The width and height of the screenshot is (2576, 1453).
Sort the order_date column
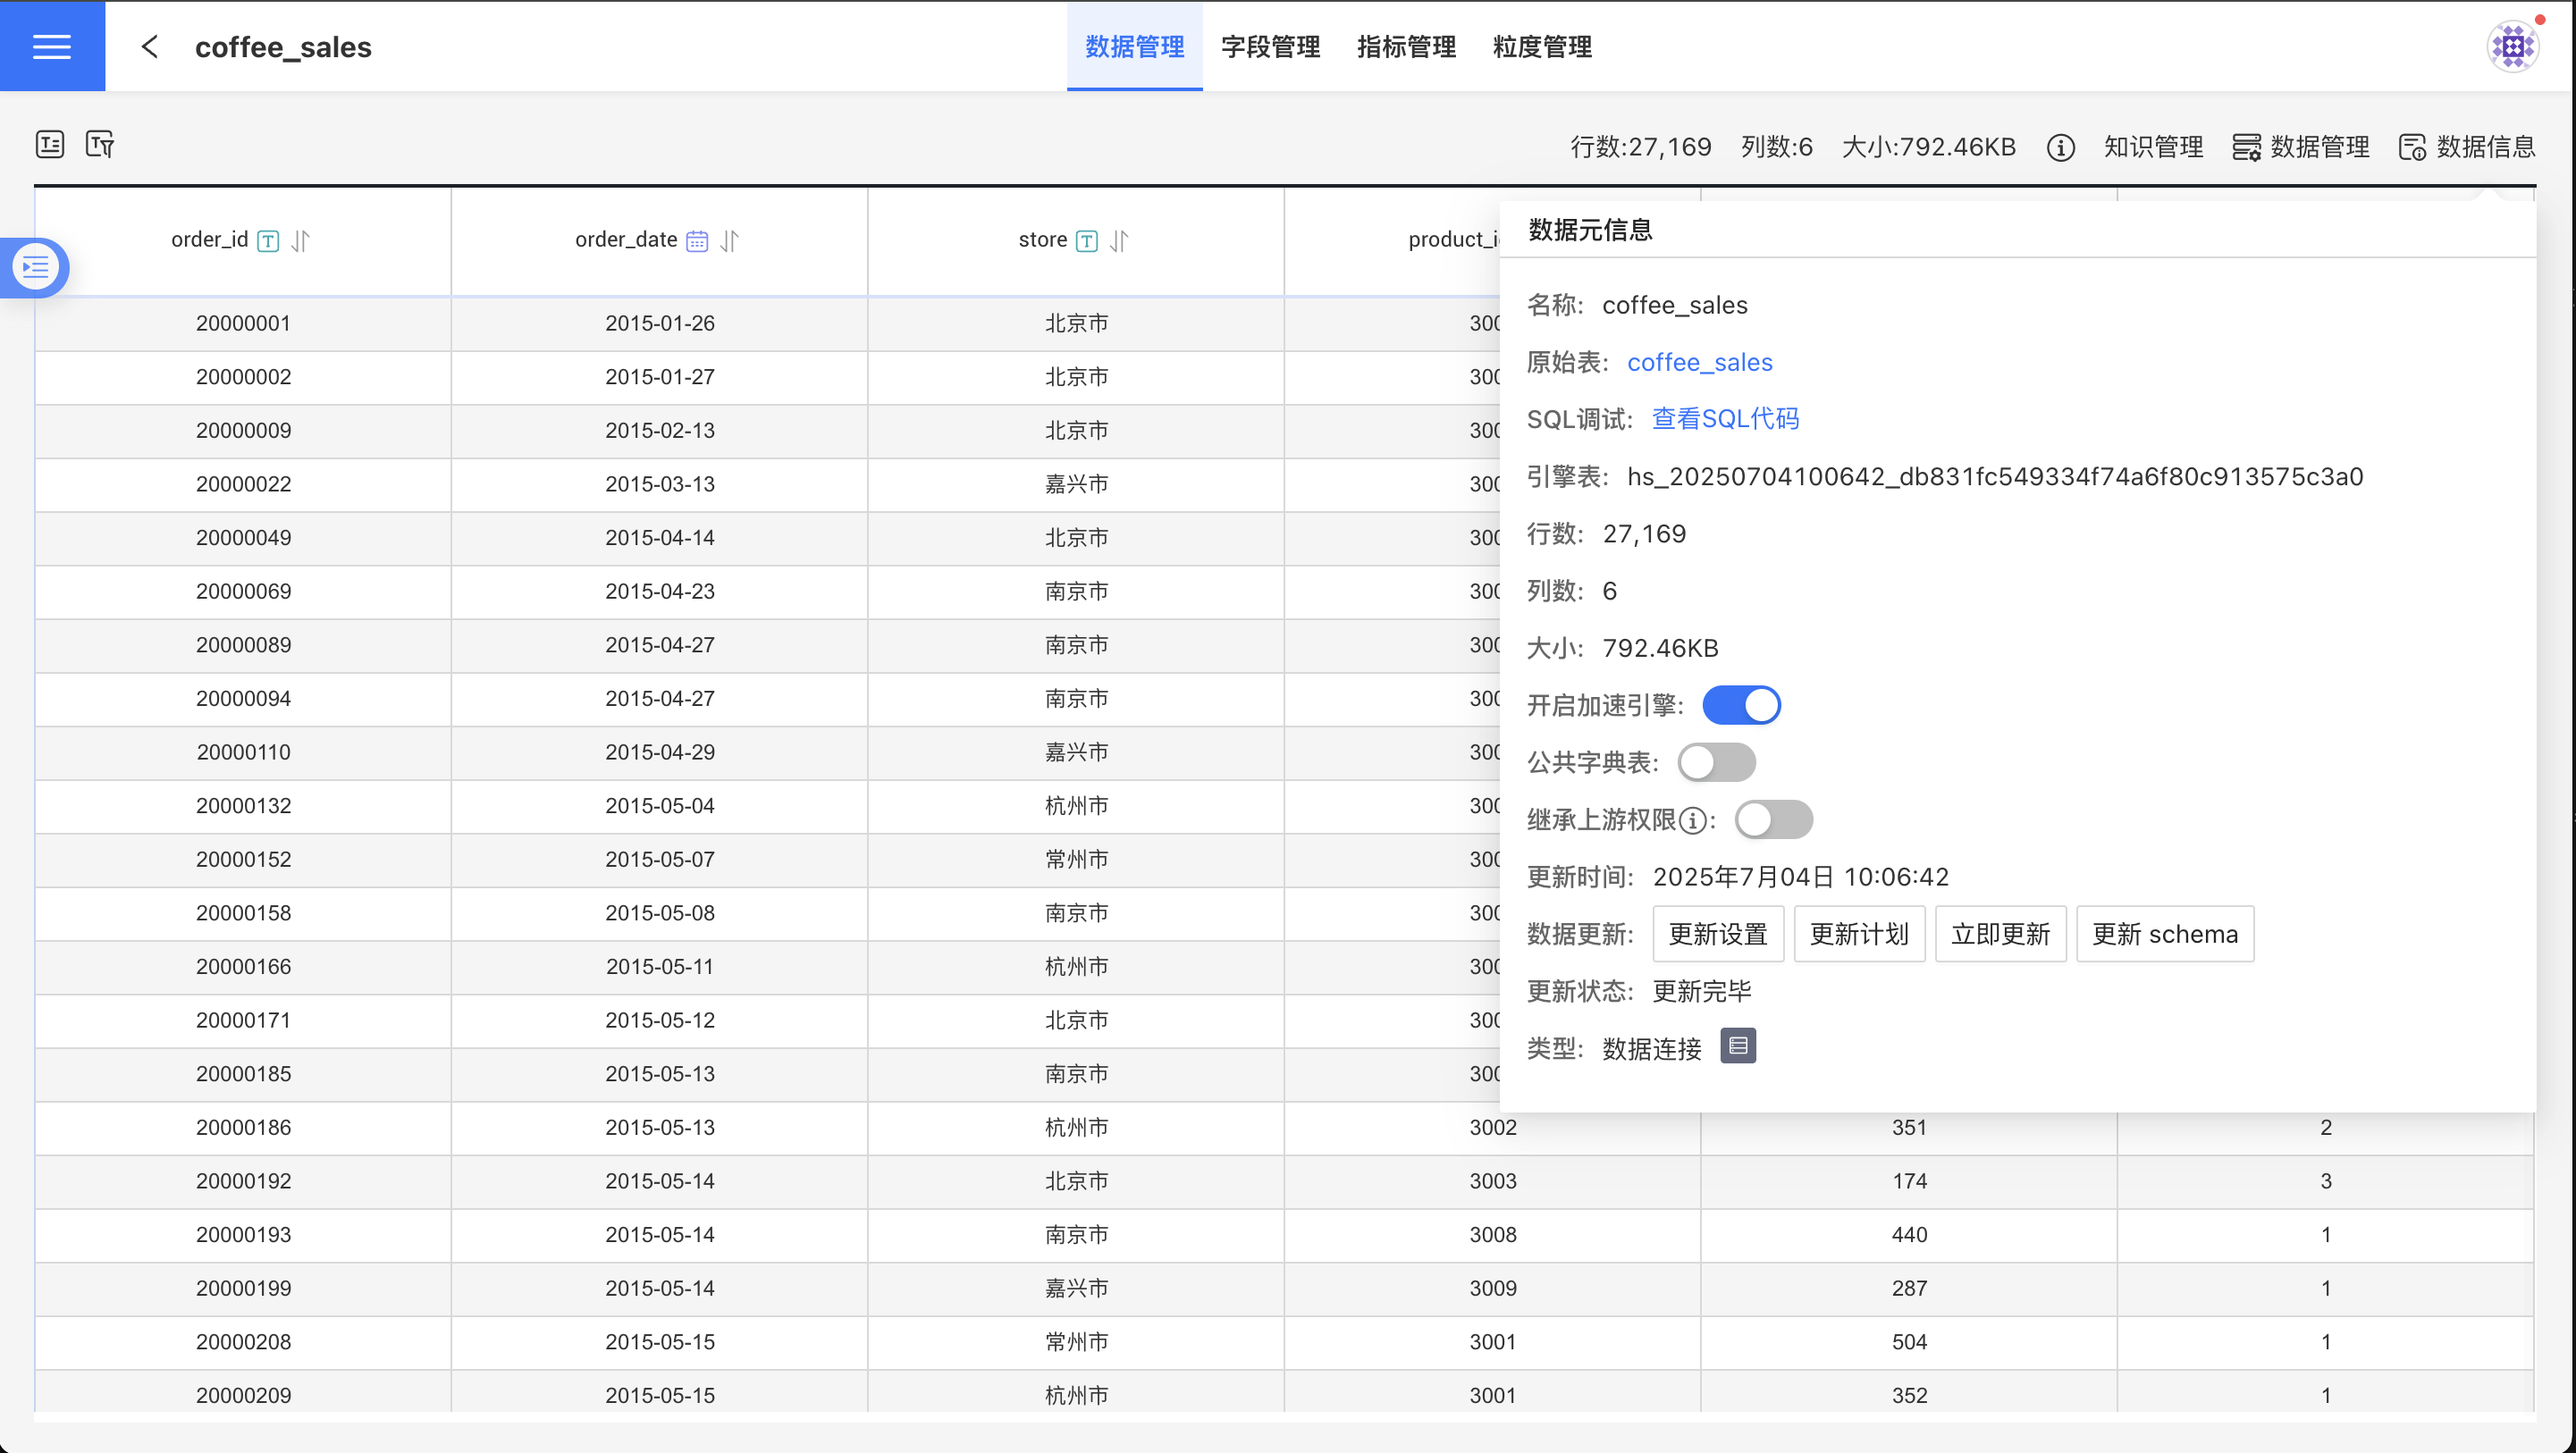(730, 241)
